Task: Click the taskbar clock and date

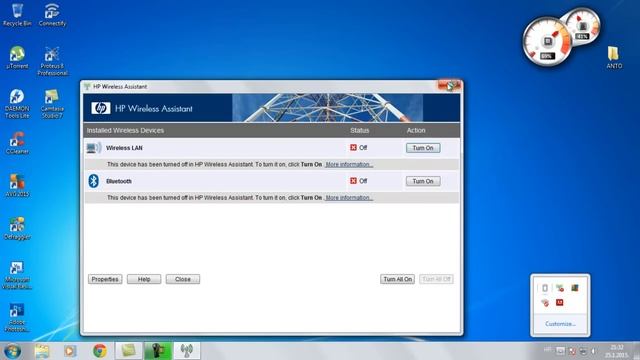Action: point(616,351)
